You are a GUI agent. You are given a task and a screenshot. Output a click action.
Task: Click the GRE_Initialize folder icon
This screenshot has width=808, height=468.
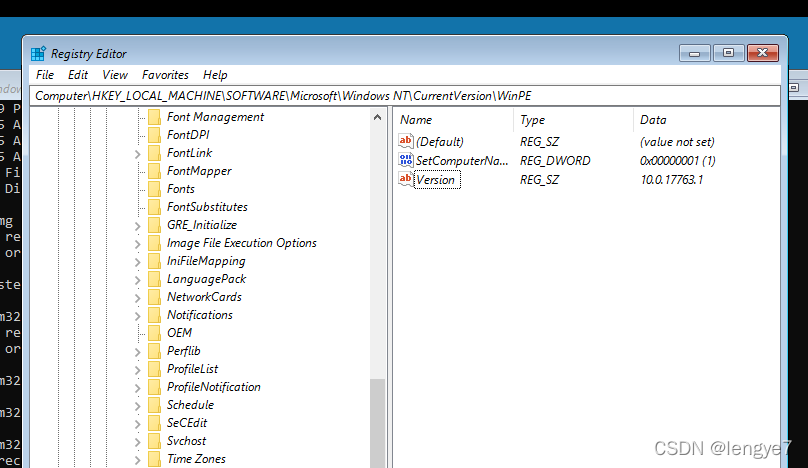(154, 225)
